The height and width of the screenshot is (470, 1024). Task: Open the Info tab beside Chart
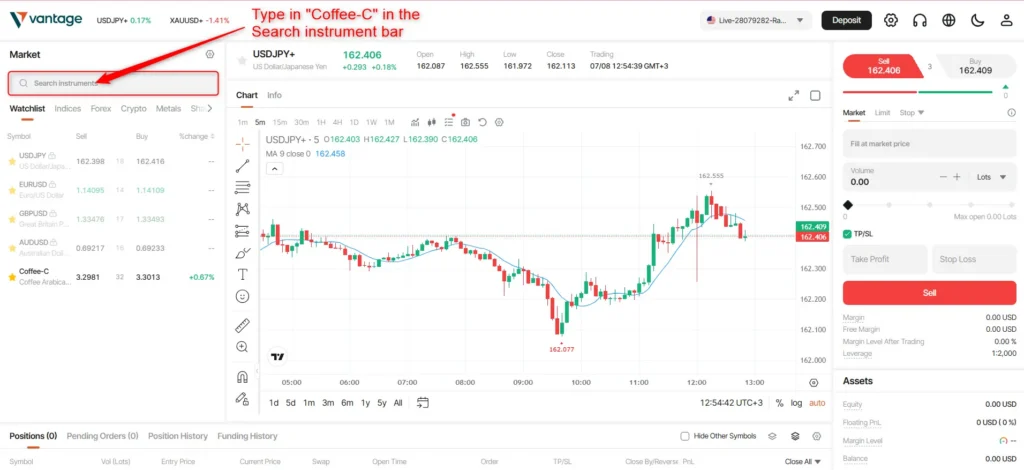[274, 95]
